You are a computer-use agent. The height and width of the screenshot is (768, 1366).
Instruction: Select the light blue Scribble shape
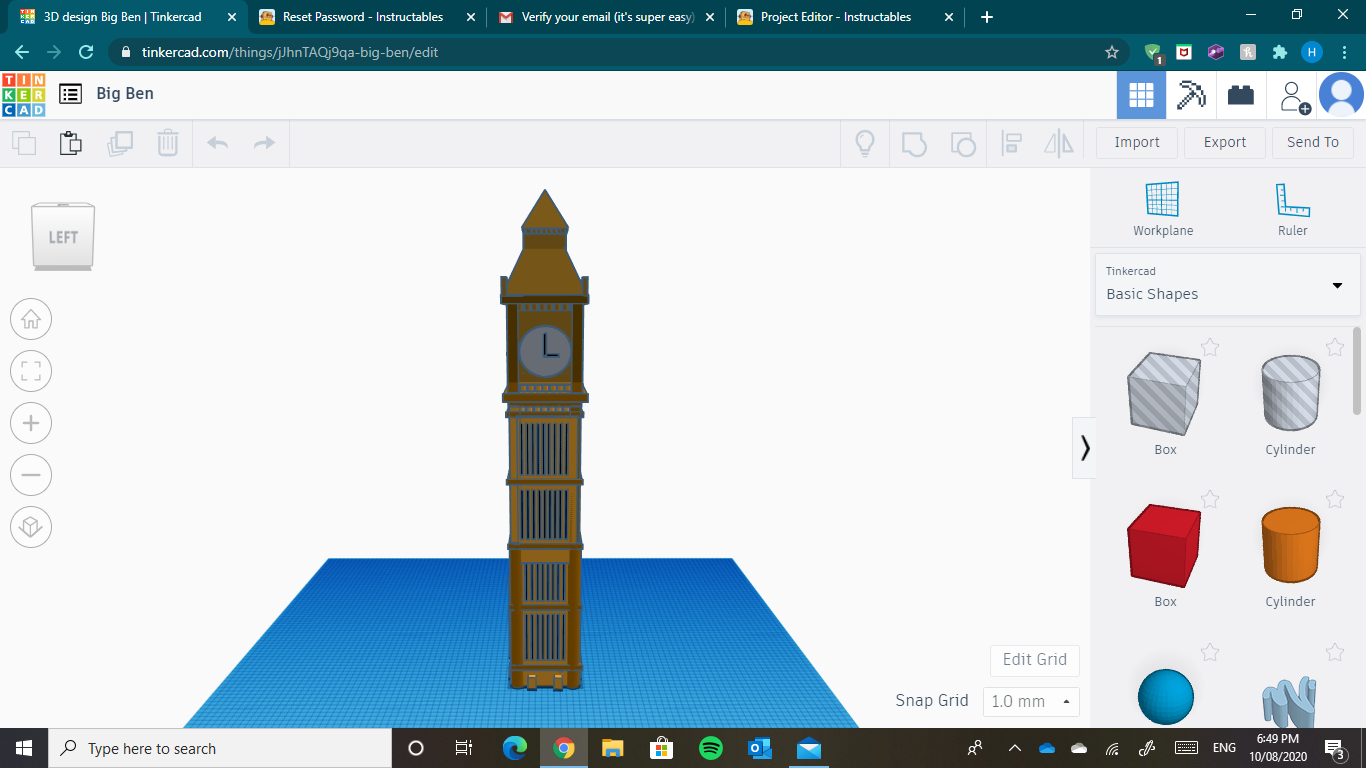click(1290, 702)
